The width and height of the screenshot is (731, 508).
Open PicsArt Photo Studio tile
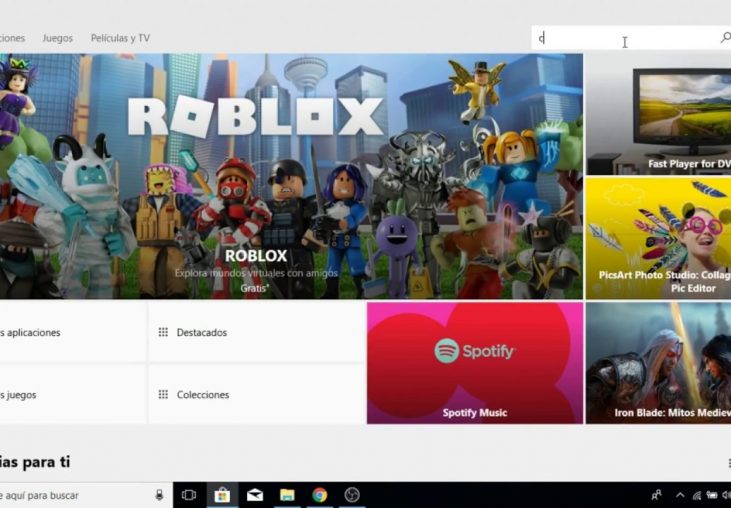click(x=658, y=238)
